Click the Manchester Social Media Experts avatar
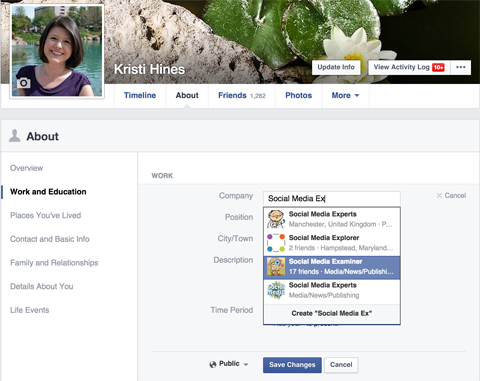480x381 pixels. (x=276, y=219)
